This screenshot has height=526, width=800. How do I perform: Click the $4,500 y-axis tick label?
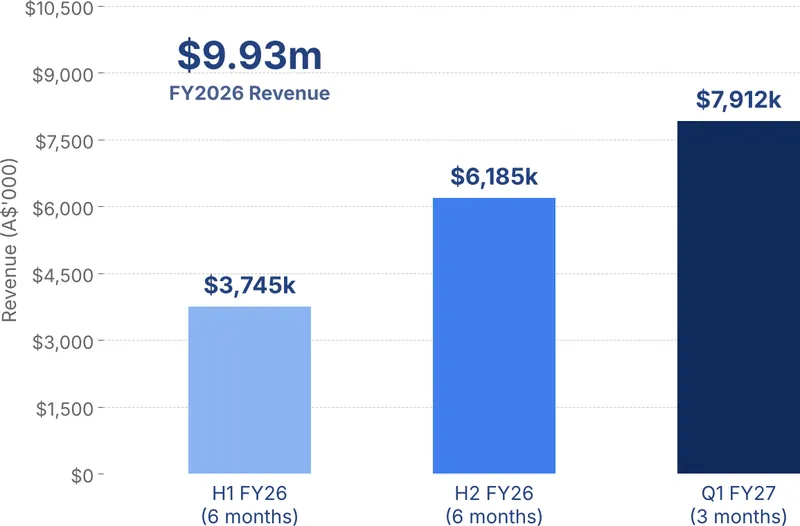(x=63, y=275)
